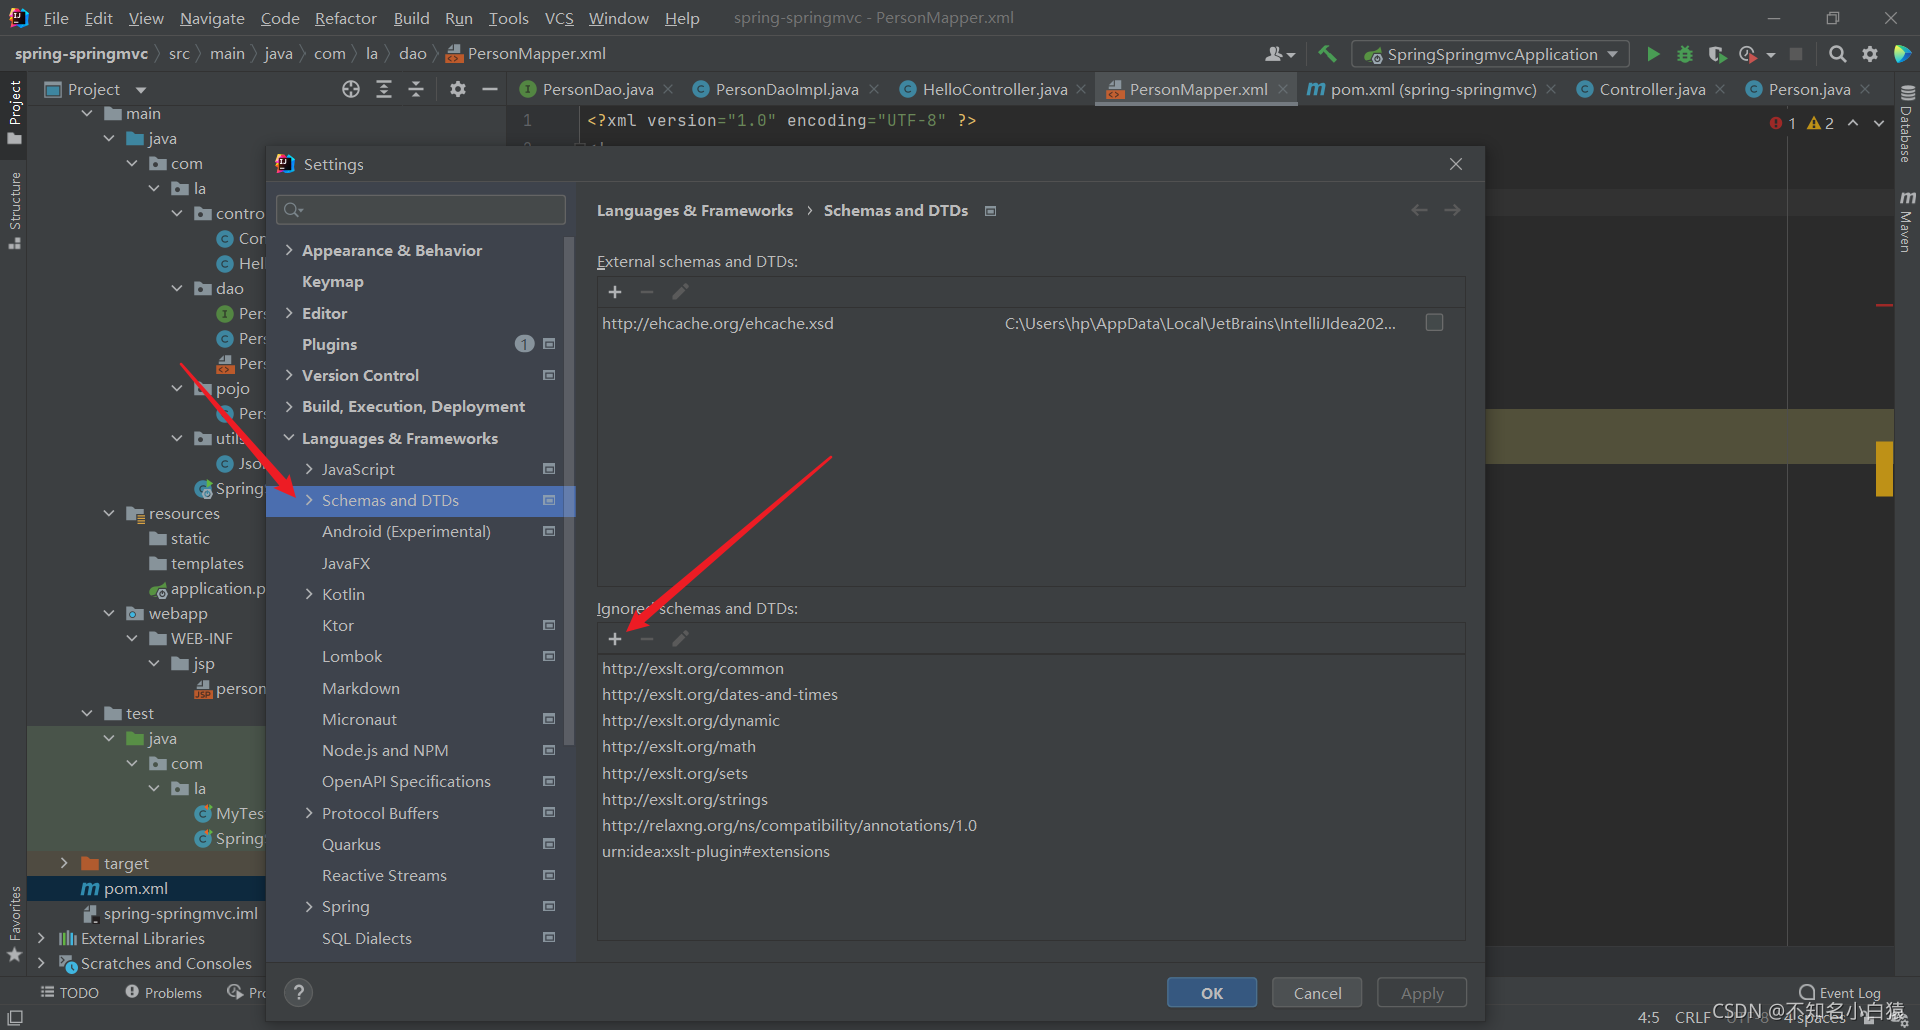Add an ignored schema with plus icon
This screenshot has height=1030, width=1920.
click(615, 639)
